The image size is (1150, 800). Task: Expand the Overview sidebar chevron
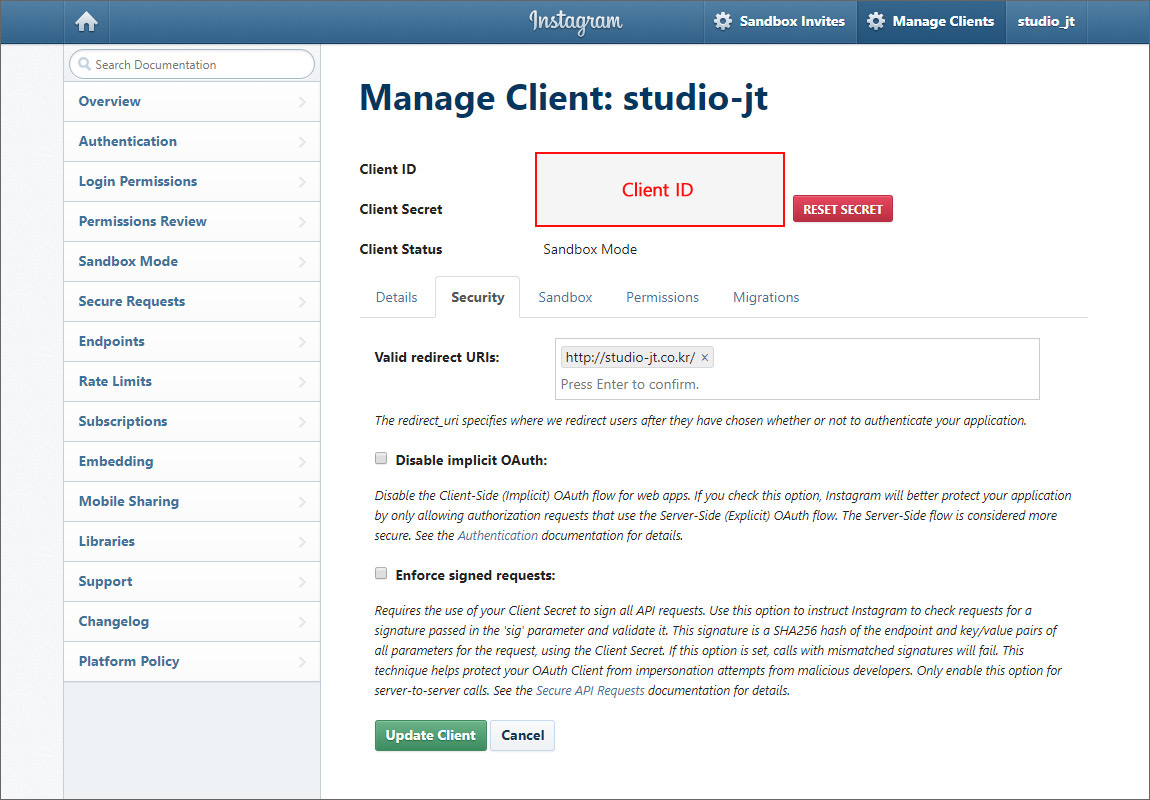point(302,102)
